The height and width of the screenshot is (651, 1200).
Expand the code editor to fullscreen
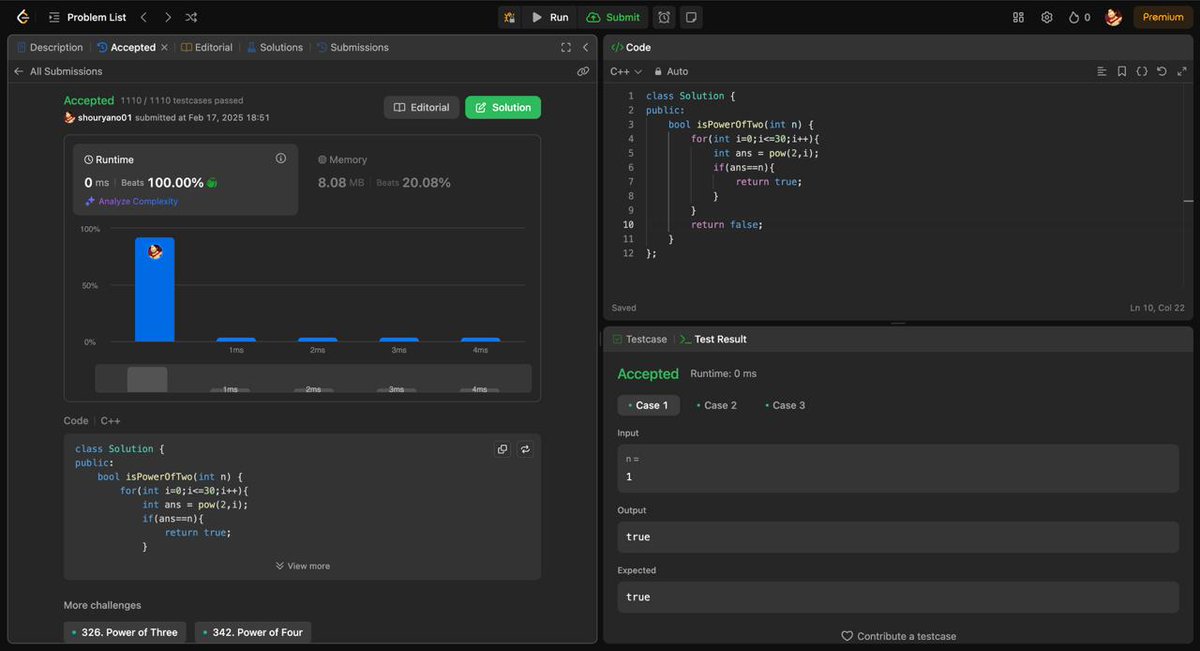(x=1182, y=71)
